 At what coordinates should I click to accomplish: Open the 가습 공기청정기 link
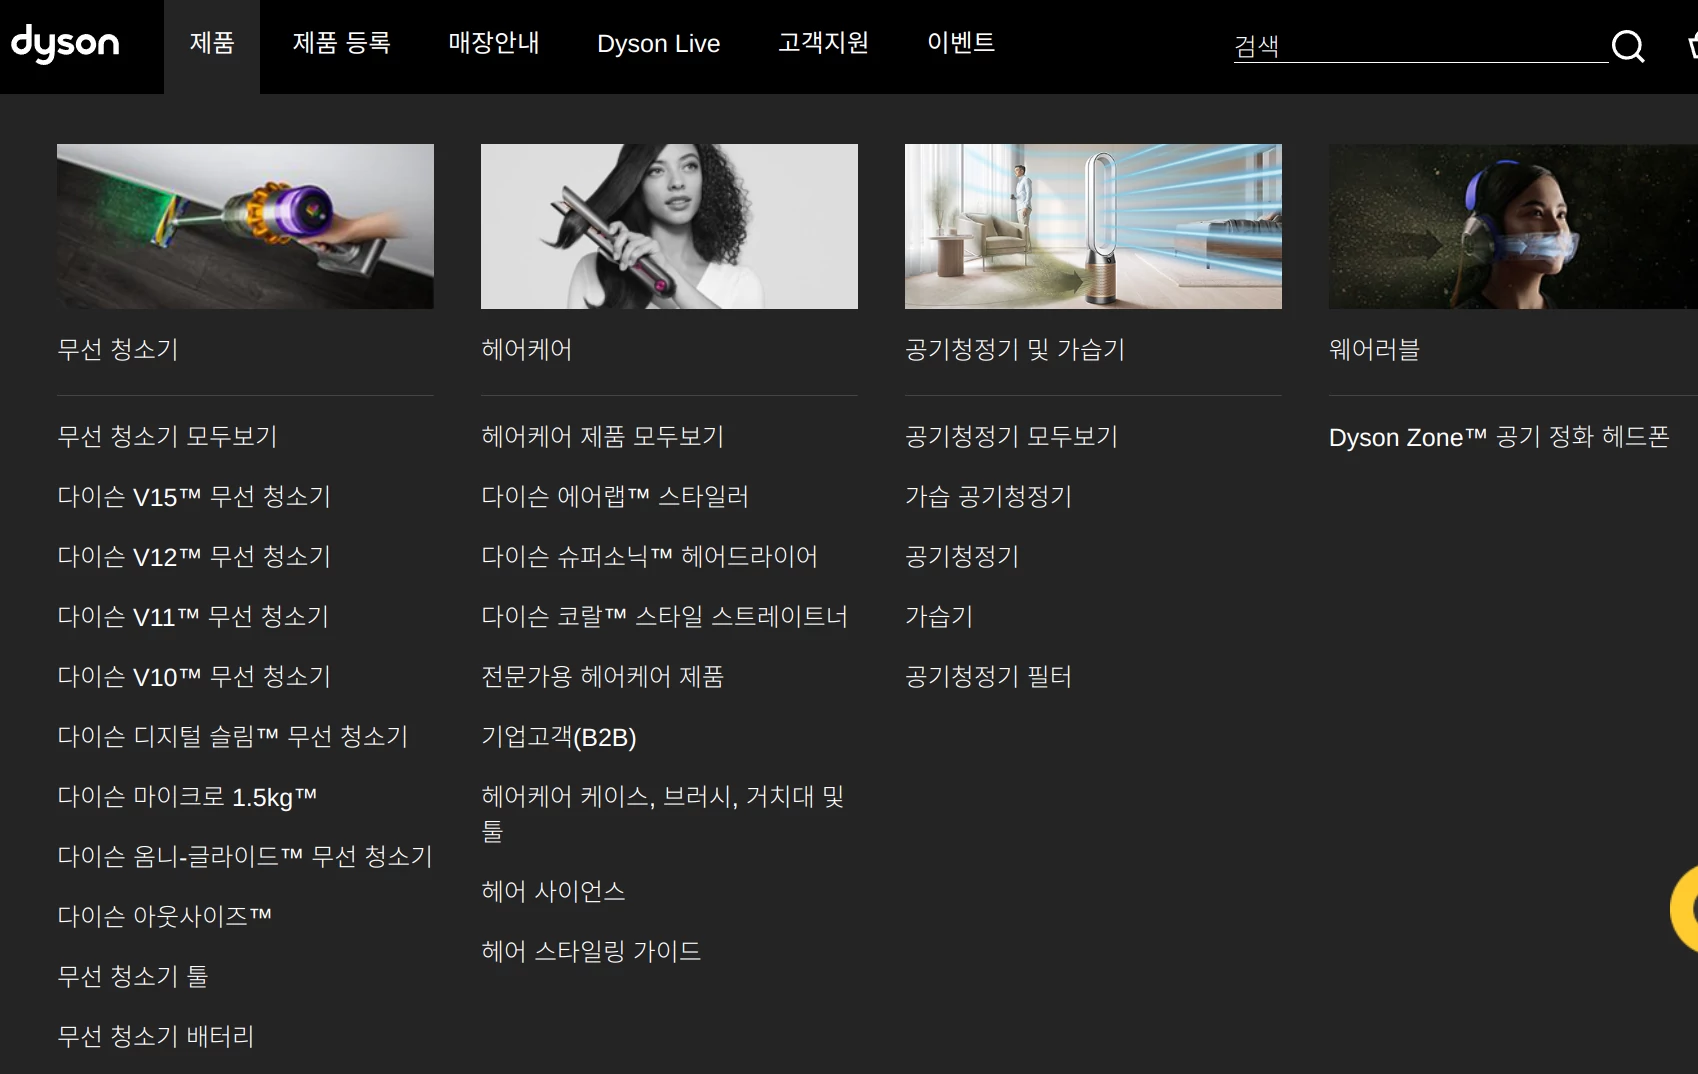(988, 496)
